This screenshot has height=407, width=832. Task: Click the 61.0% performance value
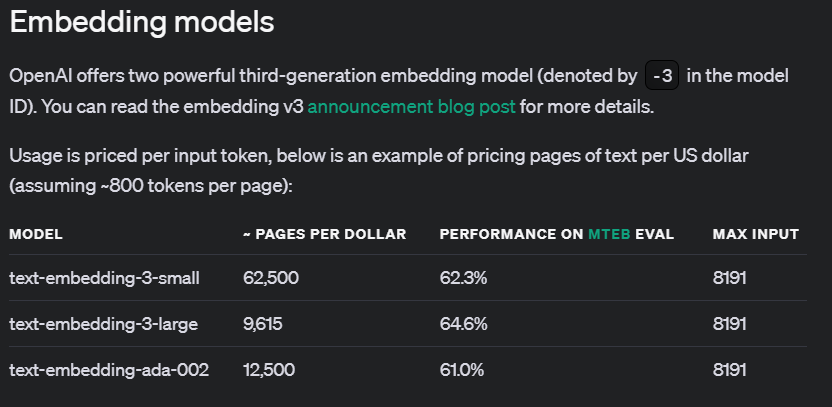point(462,370)
